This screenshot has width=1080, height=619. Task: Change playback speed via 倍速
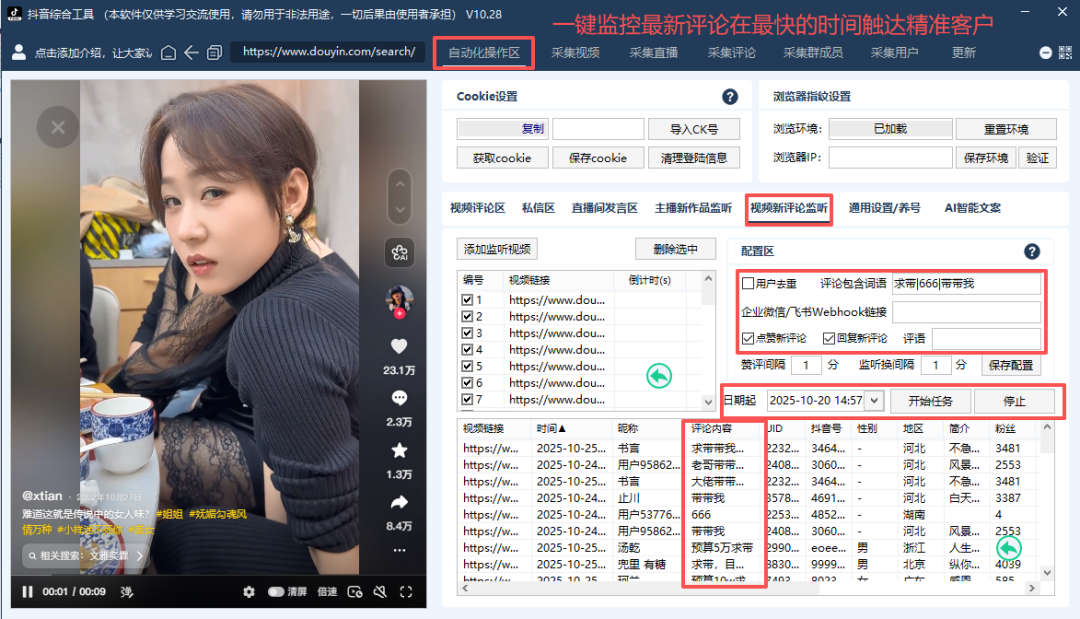pyautogui.click(x=327, y=591)
